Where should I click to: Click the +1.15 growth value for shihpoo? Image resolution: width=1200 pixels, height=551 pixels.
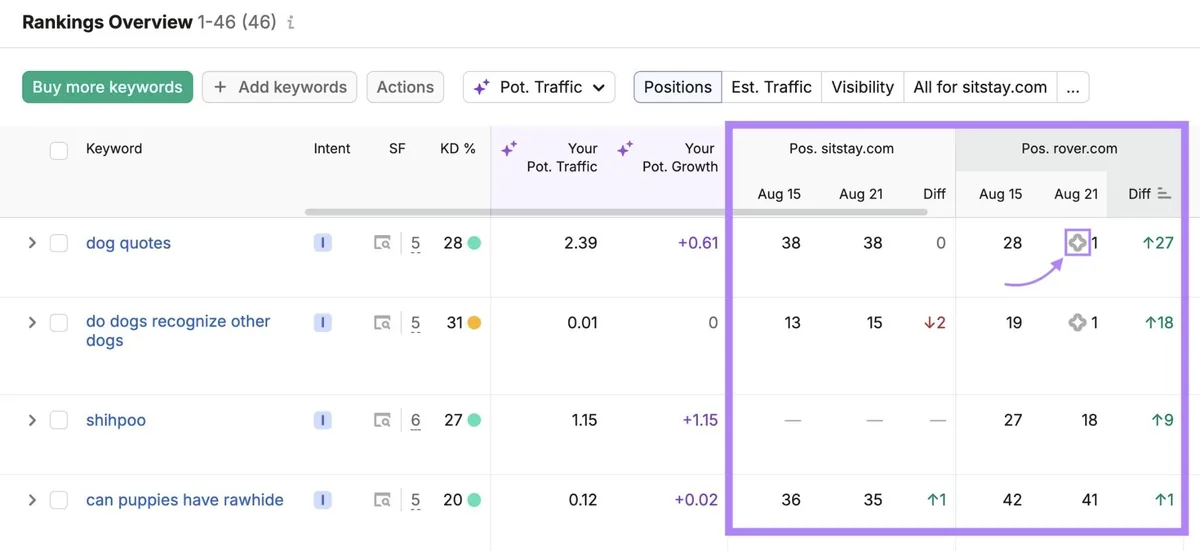pos(700,420)
